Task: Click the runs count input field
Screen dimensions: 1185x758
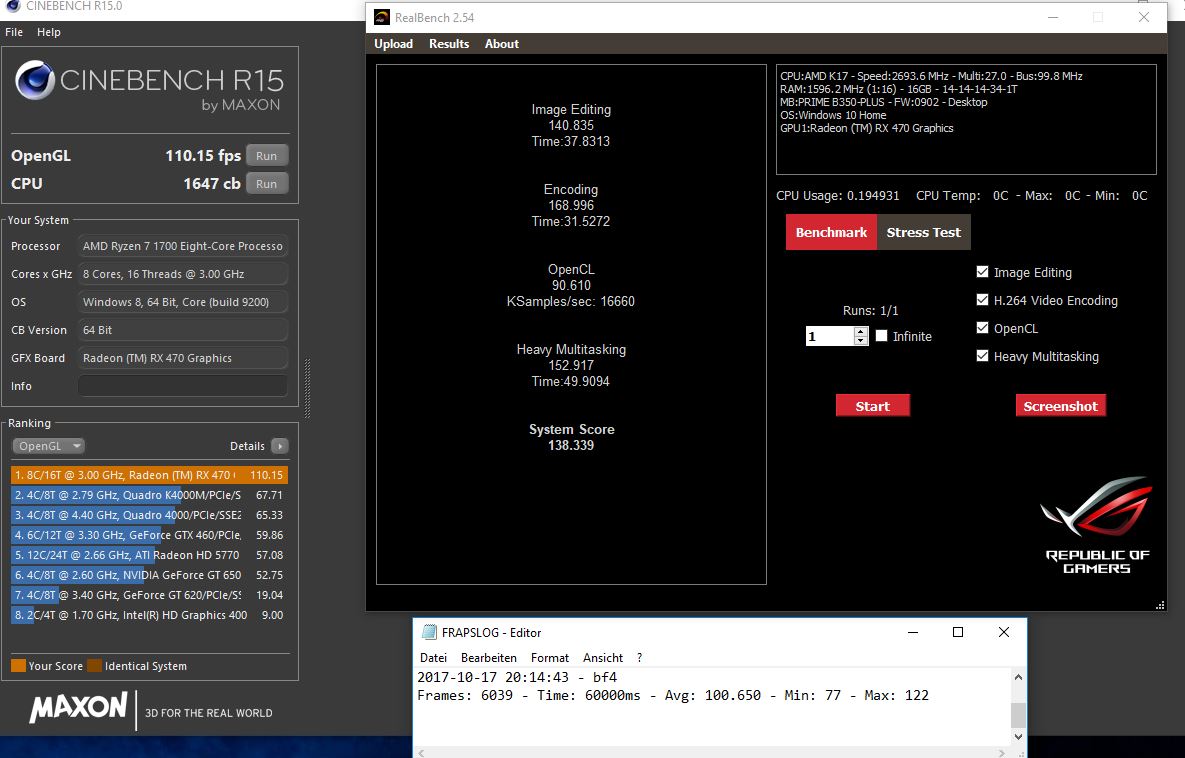Action: tap(829, 336)
